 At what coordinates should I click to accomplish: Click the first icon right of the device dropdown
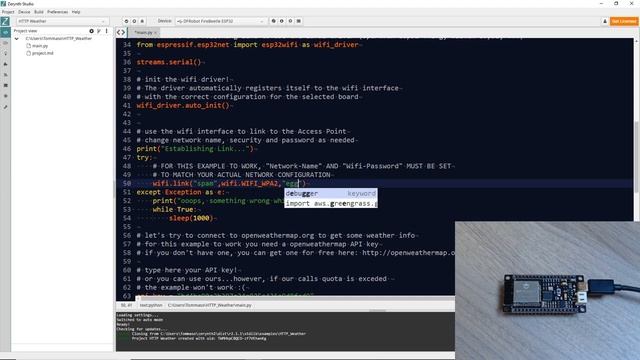click(x=273, y=21)
